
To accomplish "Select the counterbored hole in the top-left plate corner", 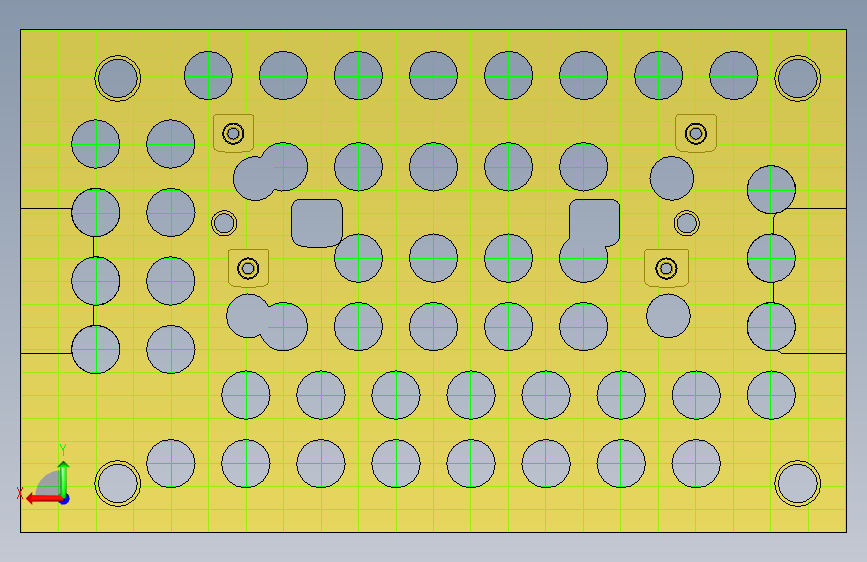I will click(117, 78).
